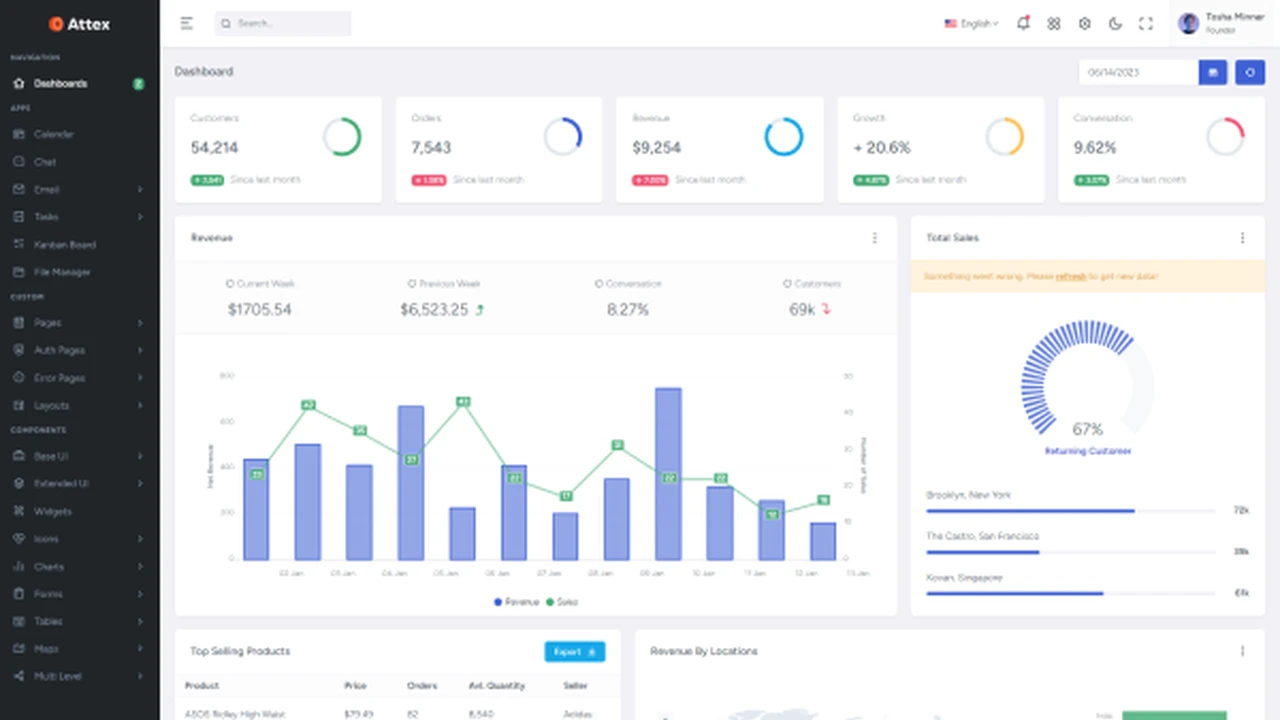The width and height of the screenshot is (1280, 720).
Task: Click the Maps sidebar icon
Action: tap(18, 649)
